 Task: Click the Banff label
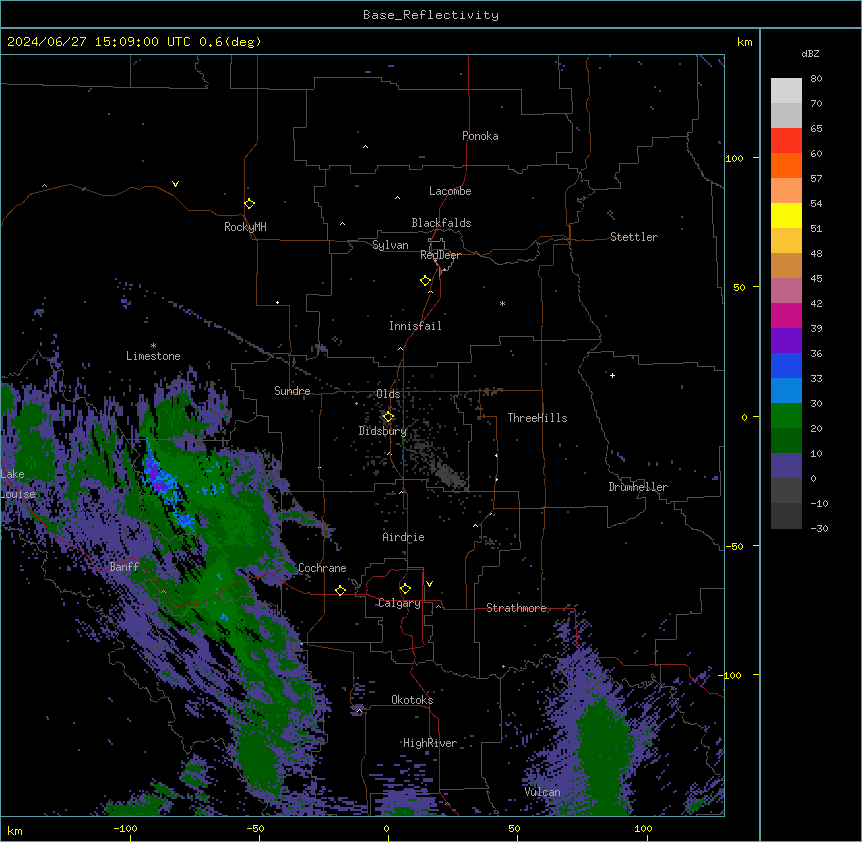pos(124,567)
